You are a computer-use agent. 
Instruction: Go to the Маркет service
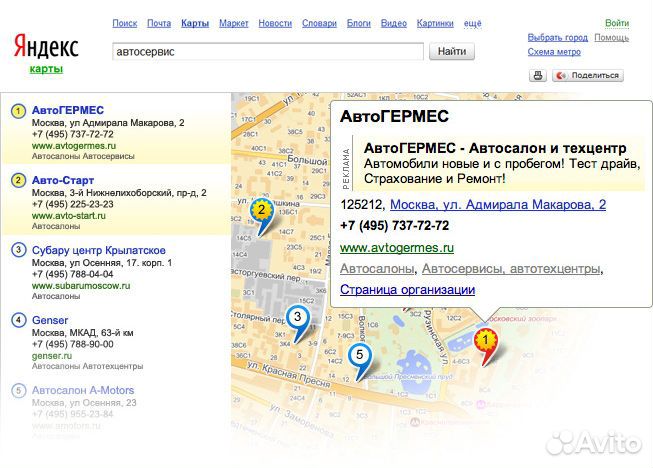tap(233, 23)
